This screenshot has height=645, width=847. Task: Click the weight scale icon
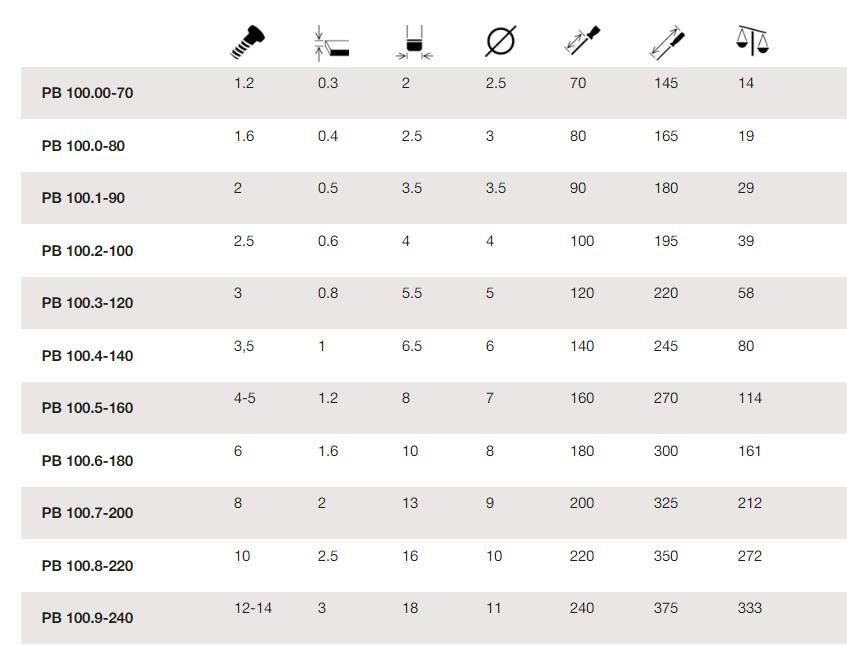pos(752,41)
